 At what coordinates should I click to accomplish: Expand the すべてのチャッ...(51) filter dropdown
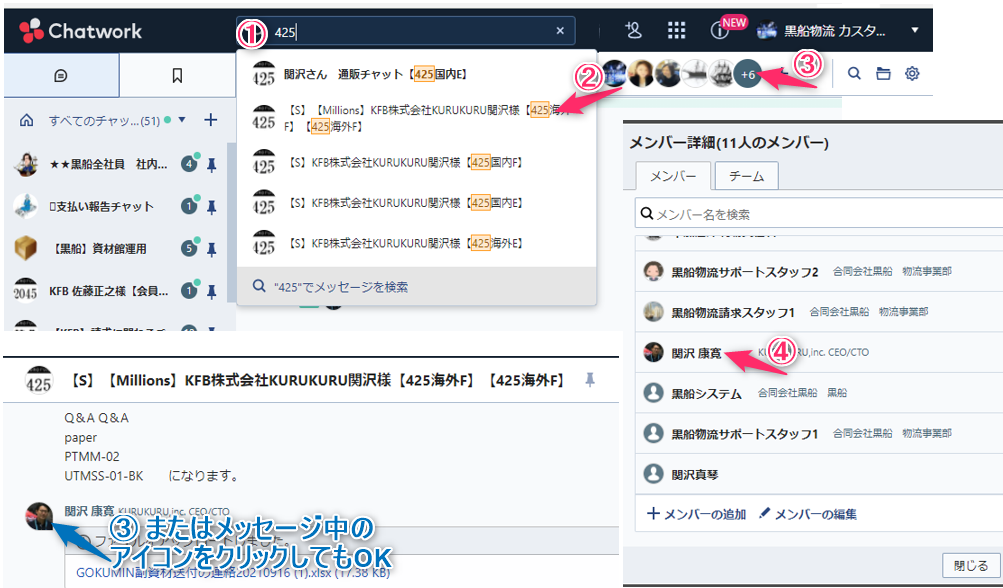[182, 120]
